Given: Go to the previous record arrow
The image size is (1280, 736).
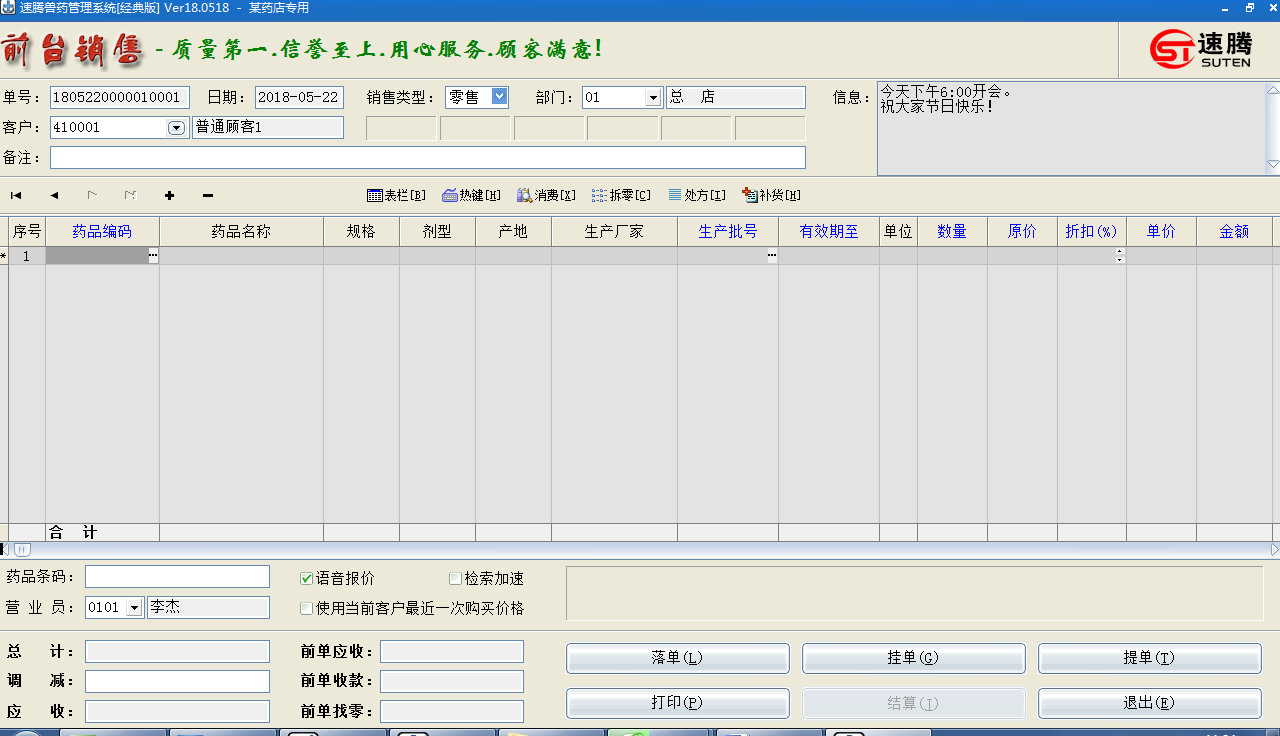Looking at the screenshot, I should pyautogui.click(x=54, y=196).
